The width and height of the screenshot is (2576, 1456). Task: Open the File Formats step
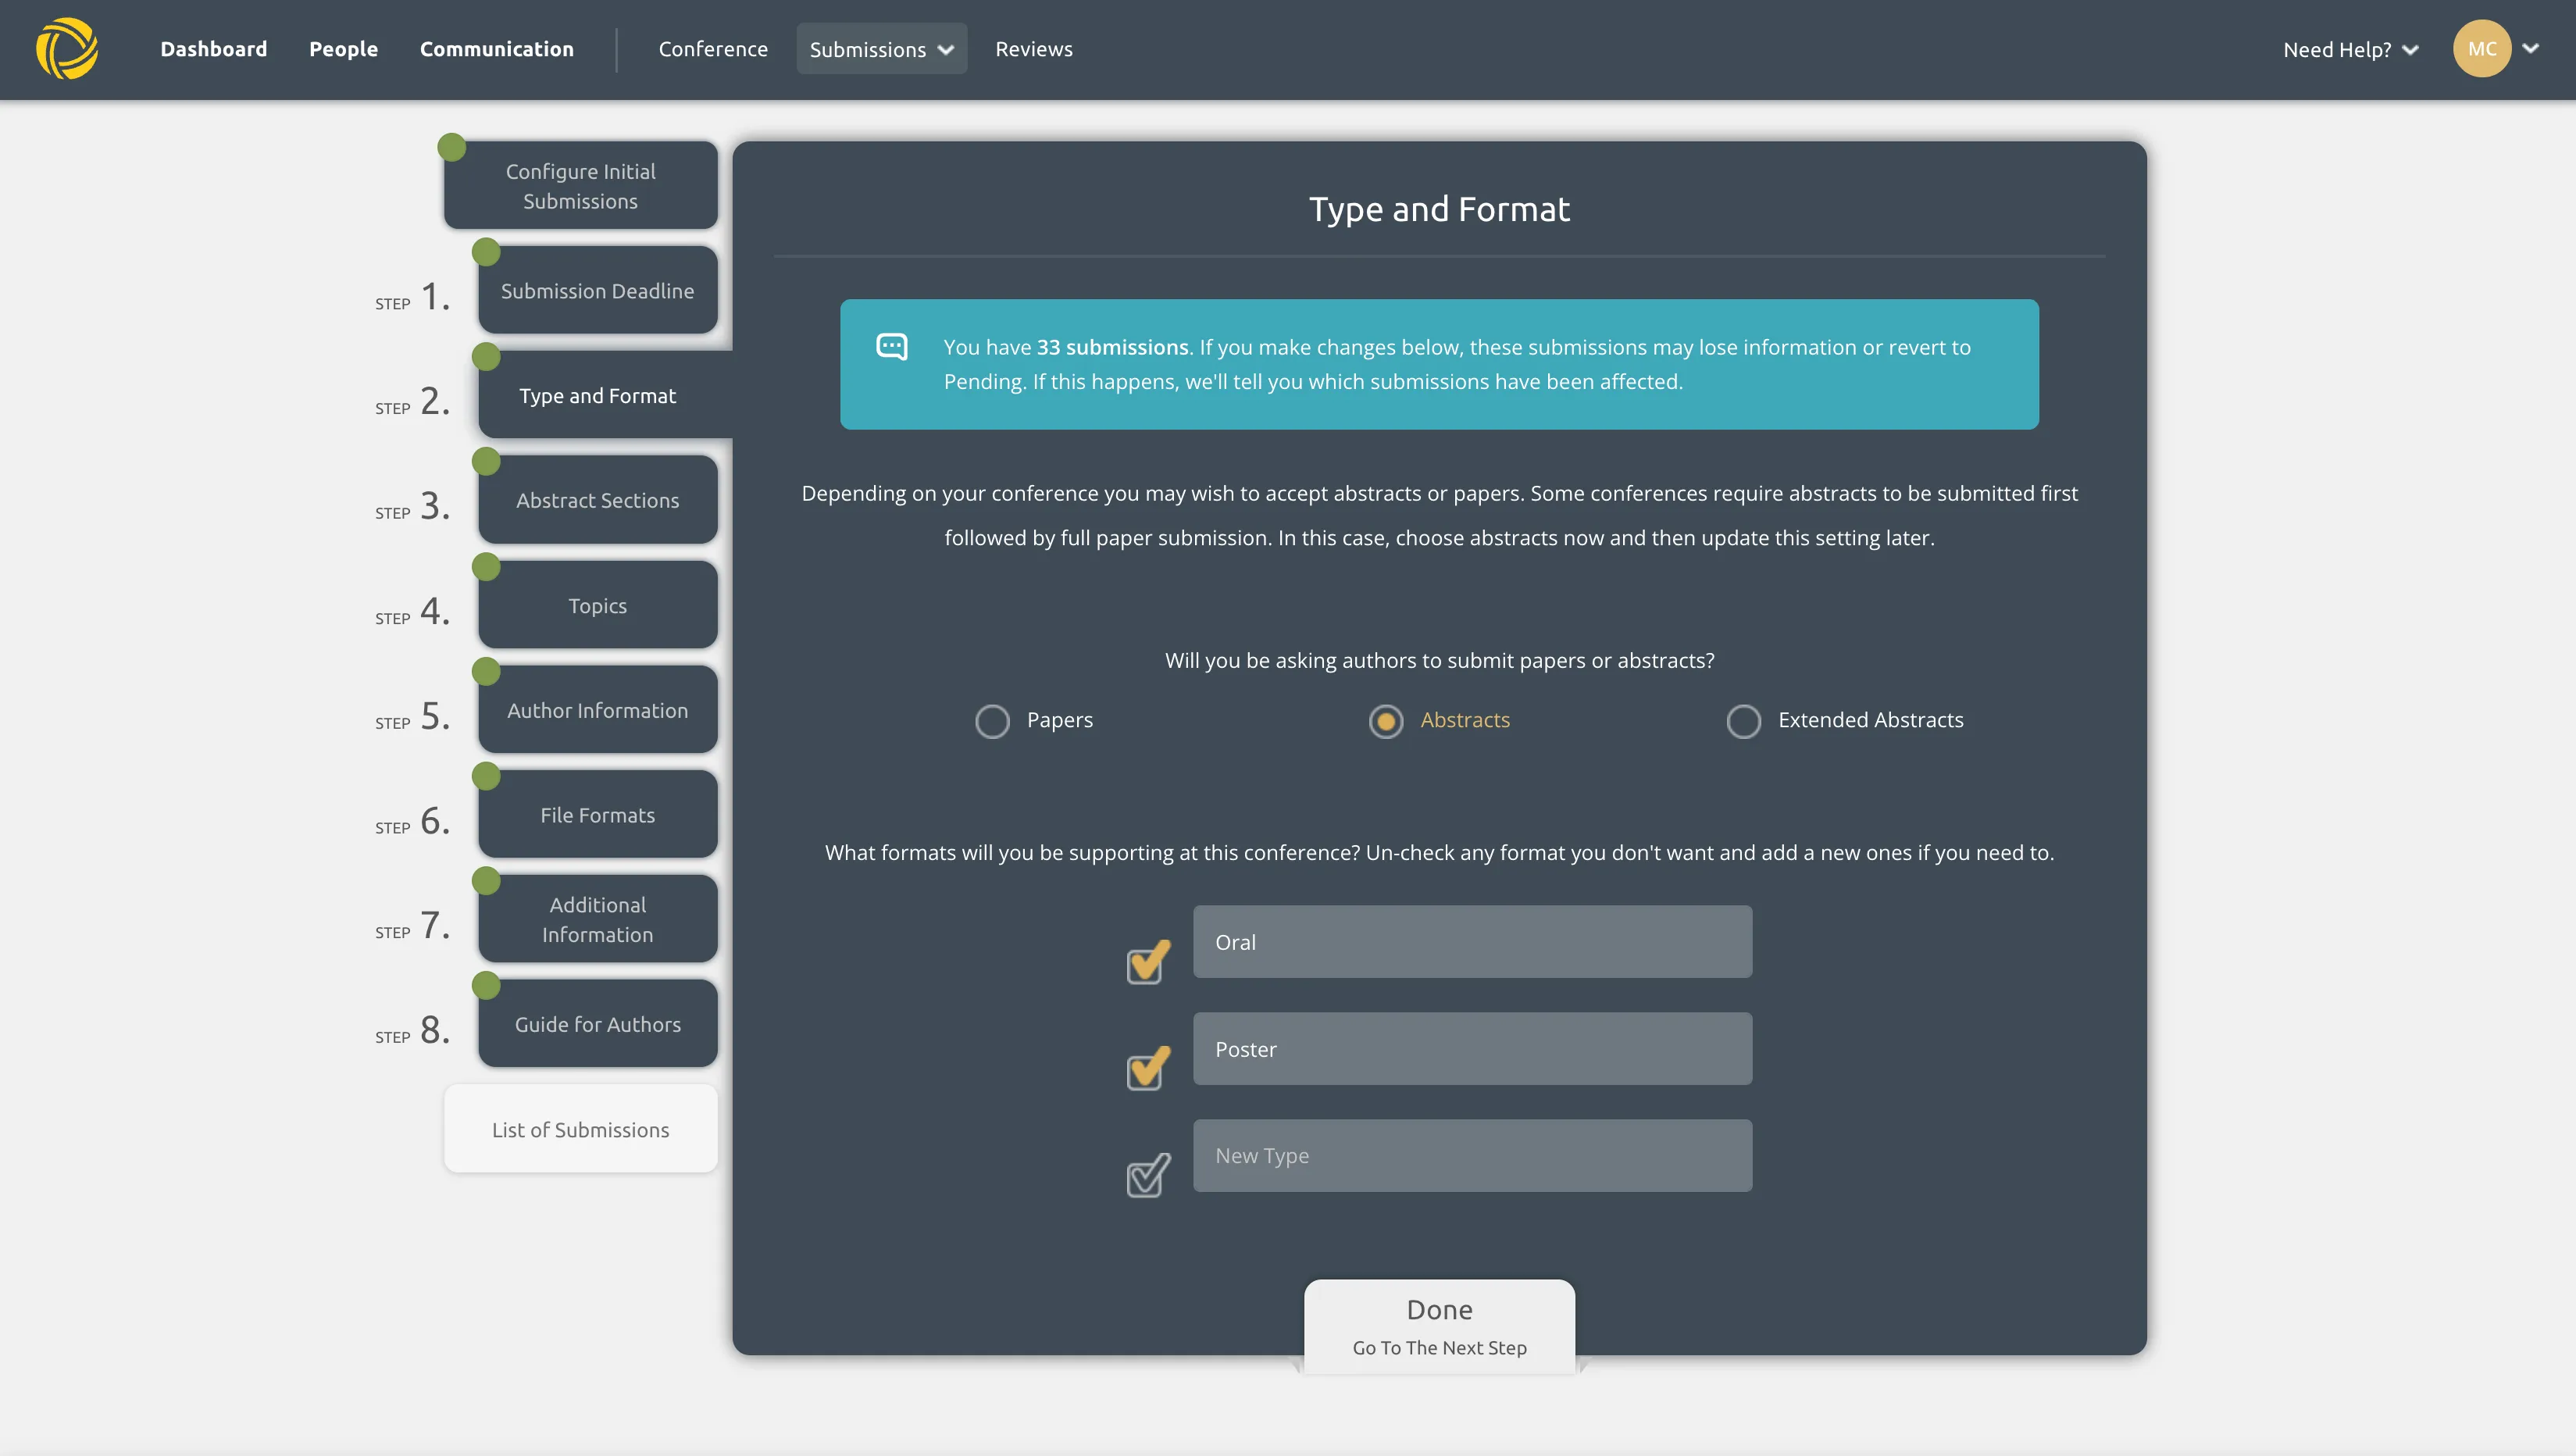(597, 815)
